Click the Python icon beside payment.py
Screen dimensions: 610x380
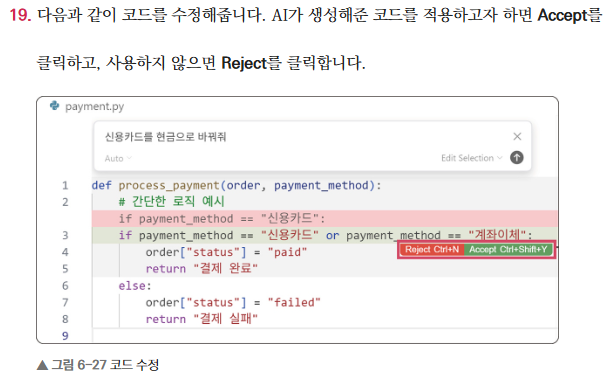coord(55,106)
